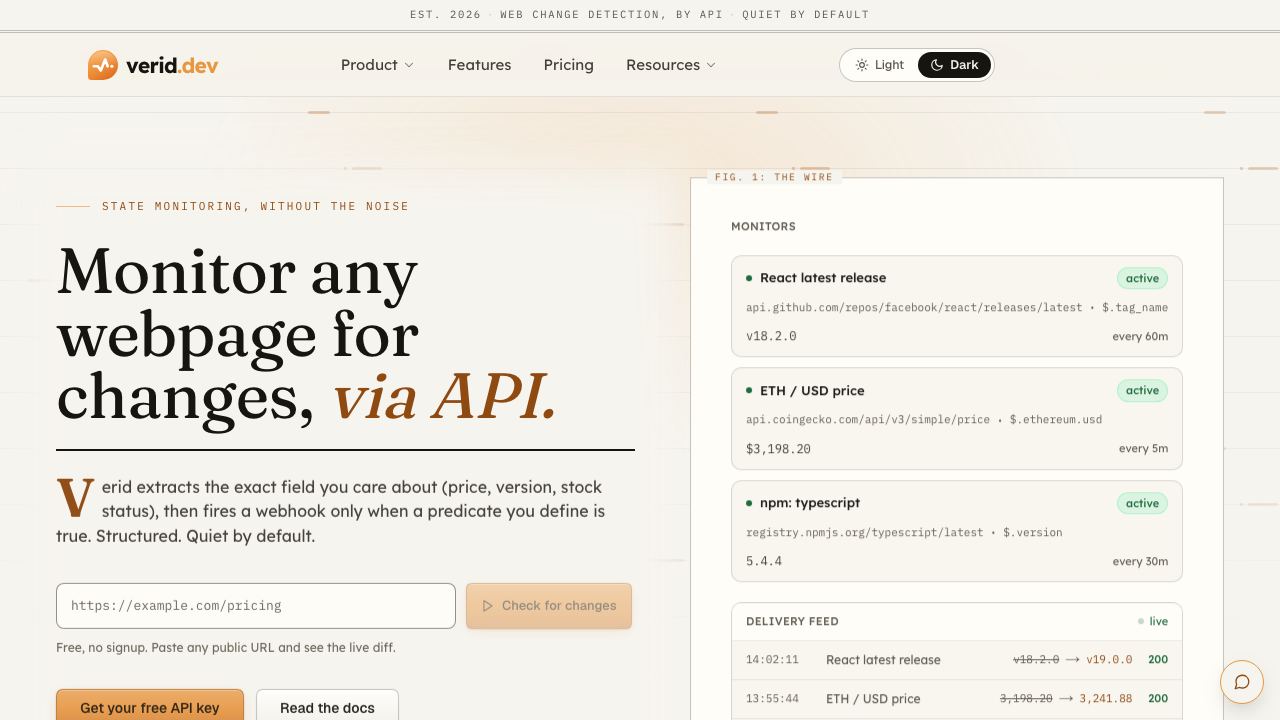
Task: Click 3,241.88 in delivery feed
Action: 1106,699
